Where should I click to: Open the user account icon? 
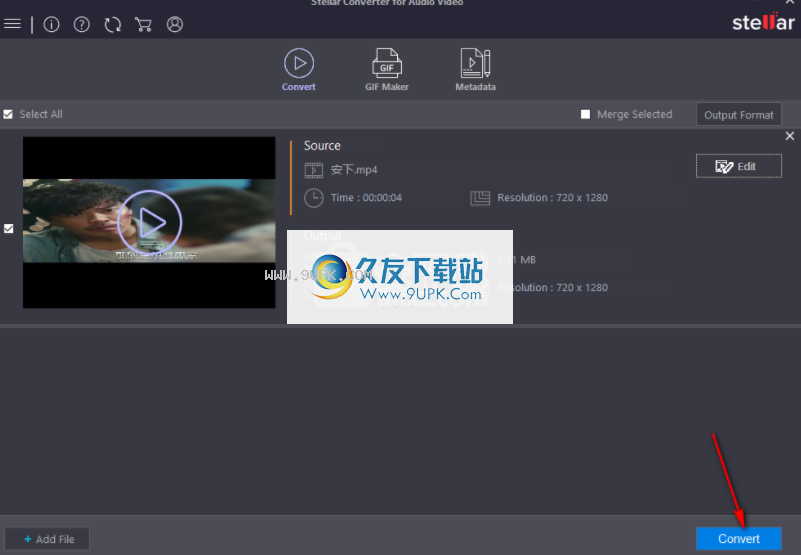point(175,24)
